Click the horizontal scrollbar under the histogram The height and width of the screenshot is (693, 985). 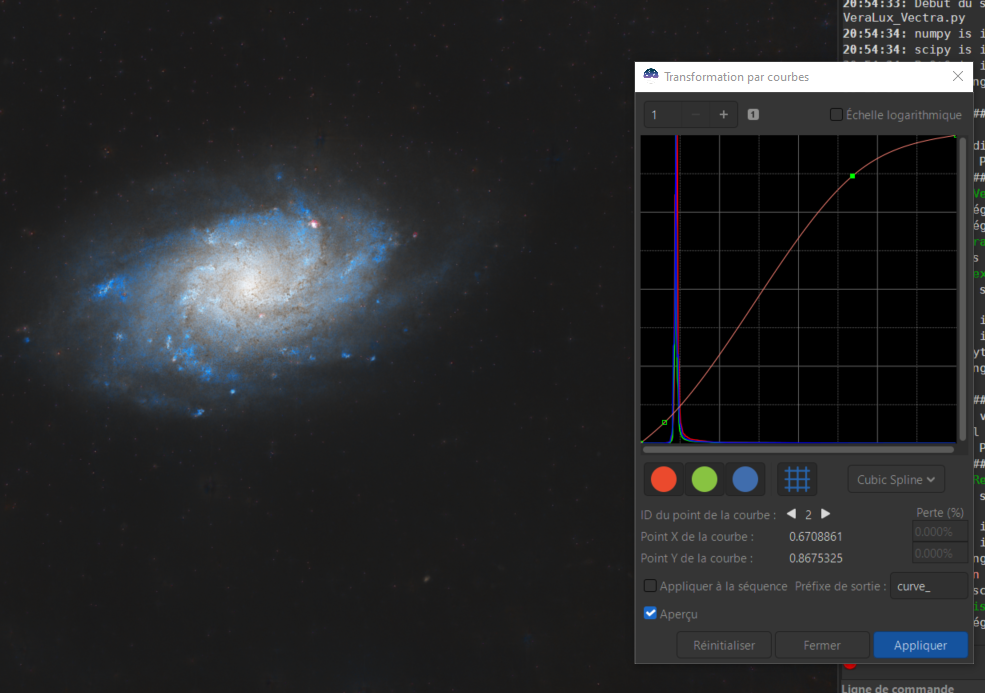click(x=798, y=449)
